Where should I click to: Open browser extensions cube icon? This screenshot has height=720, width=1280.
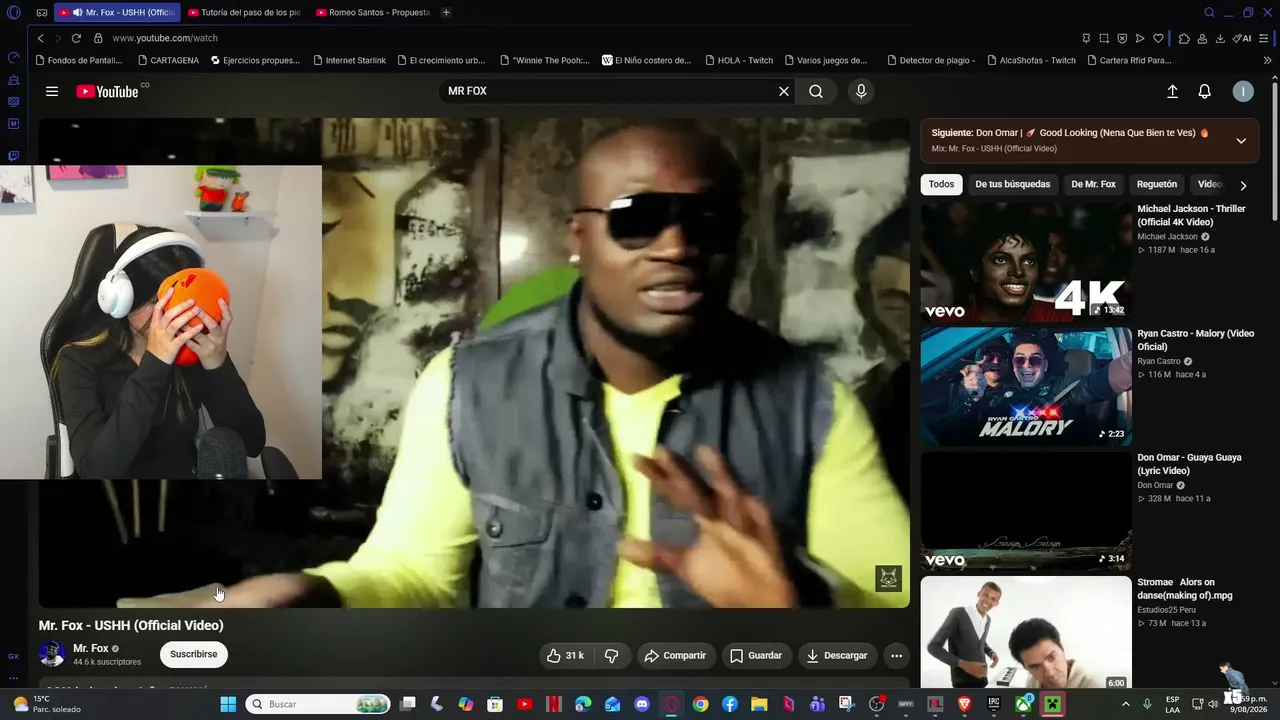pyautogui.click(x=1184, y=38)
